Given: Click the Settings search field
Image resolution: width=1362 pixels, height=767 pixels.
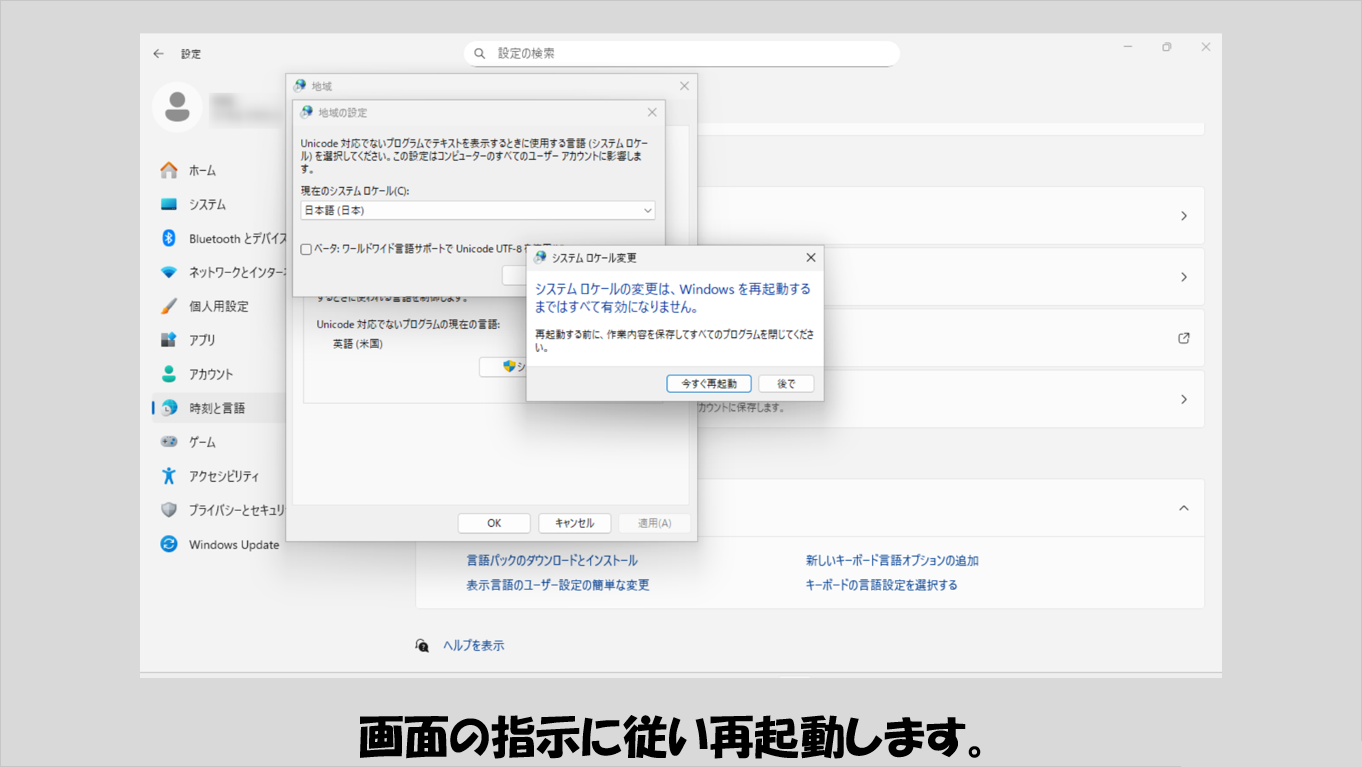Looking at the screenshot, I should (682, 53).
